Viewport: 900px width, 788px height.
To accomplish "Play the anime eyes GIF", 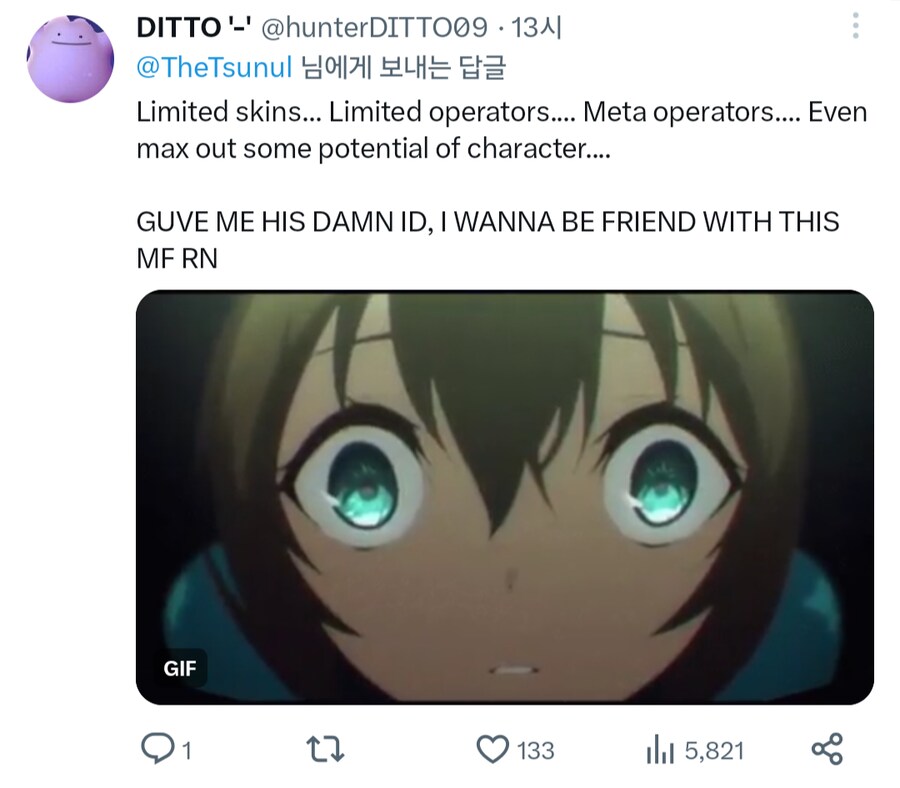I will point(505,497).
